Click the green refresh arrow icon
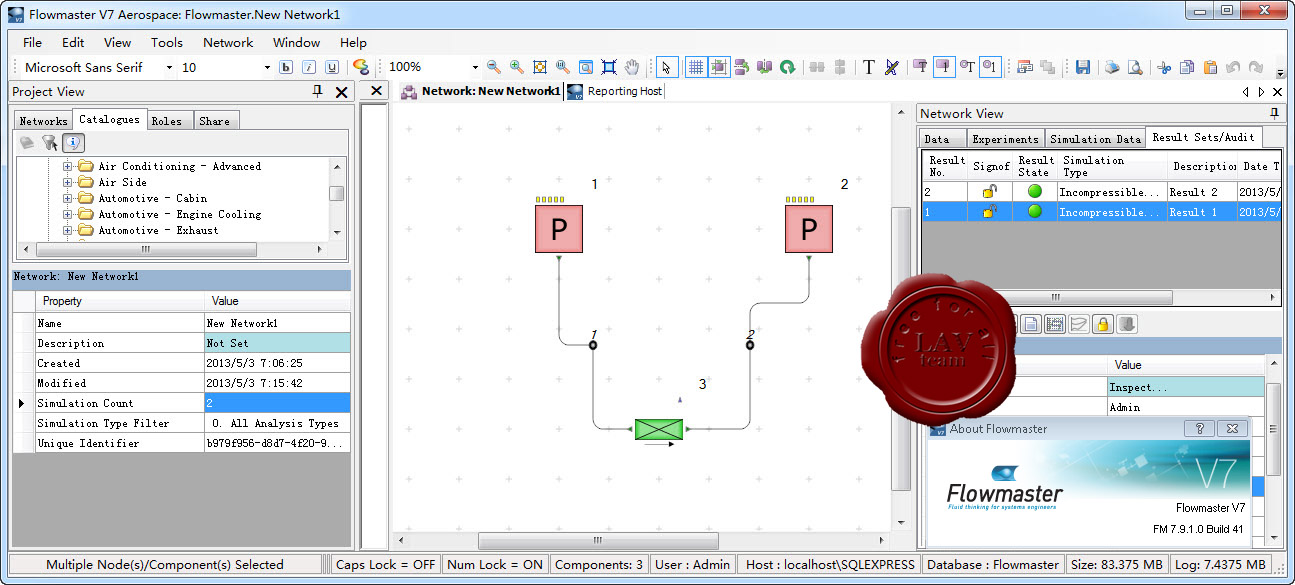The height and width of the screenshot is (585, 1295). click(x=788, y=67)
